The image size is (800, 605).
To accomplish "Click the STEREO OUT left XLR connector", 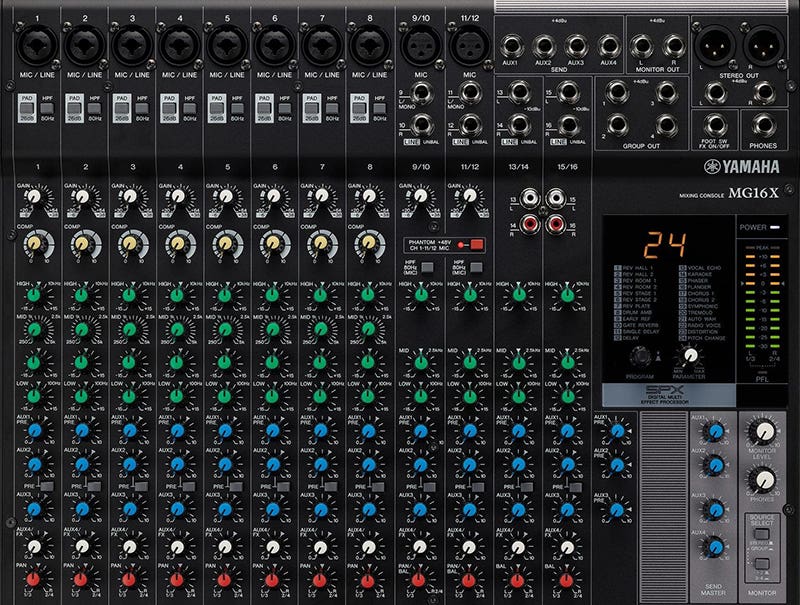I will pyautogui.click(x=714, y=45).
